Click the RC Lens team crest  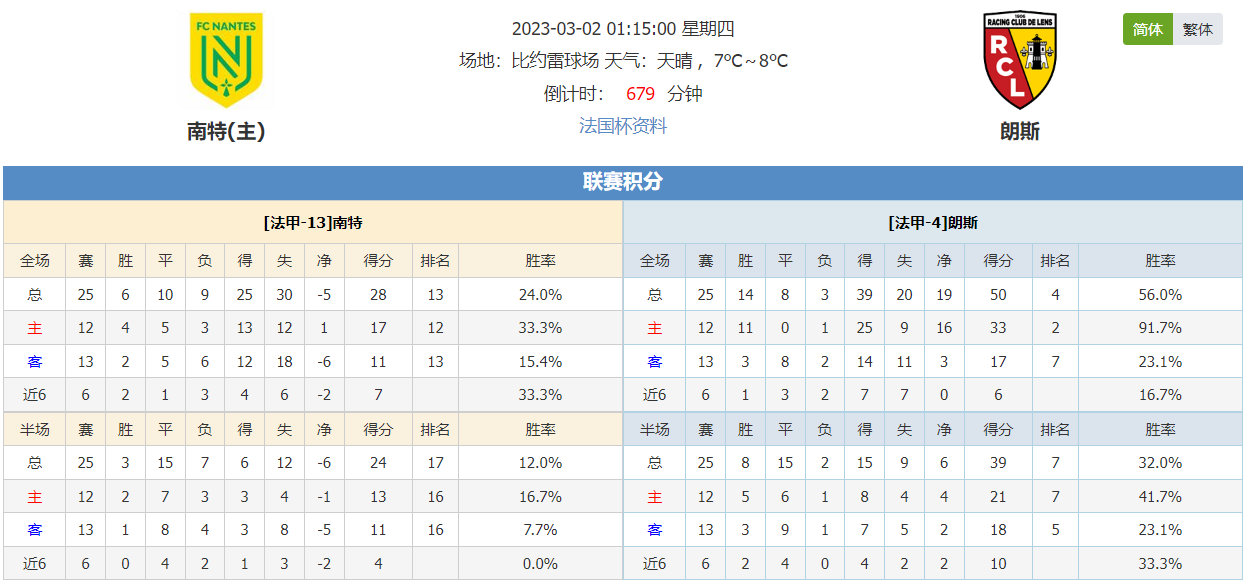[1020, 60]
